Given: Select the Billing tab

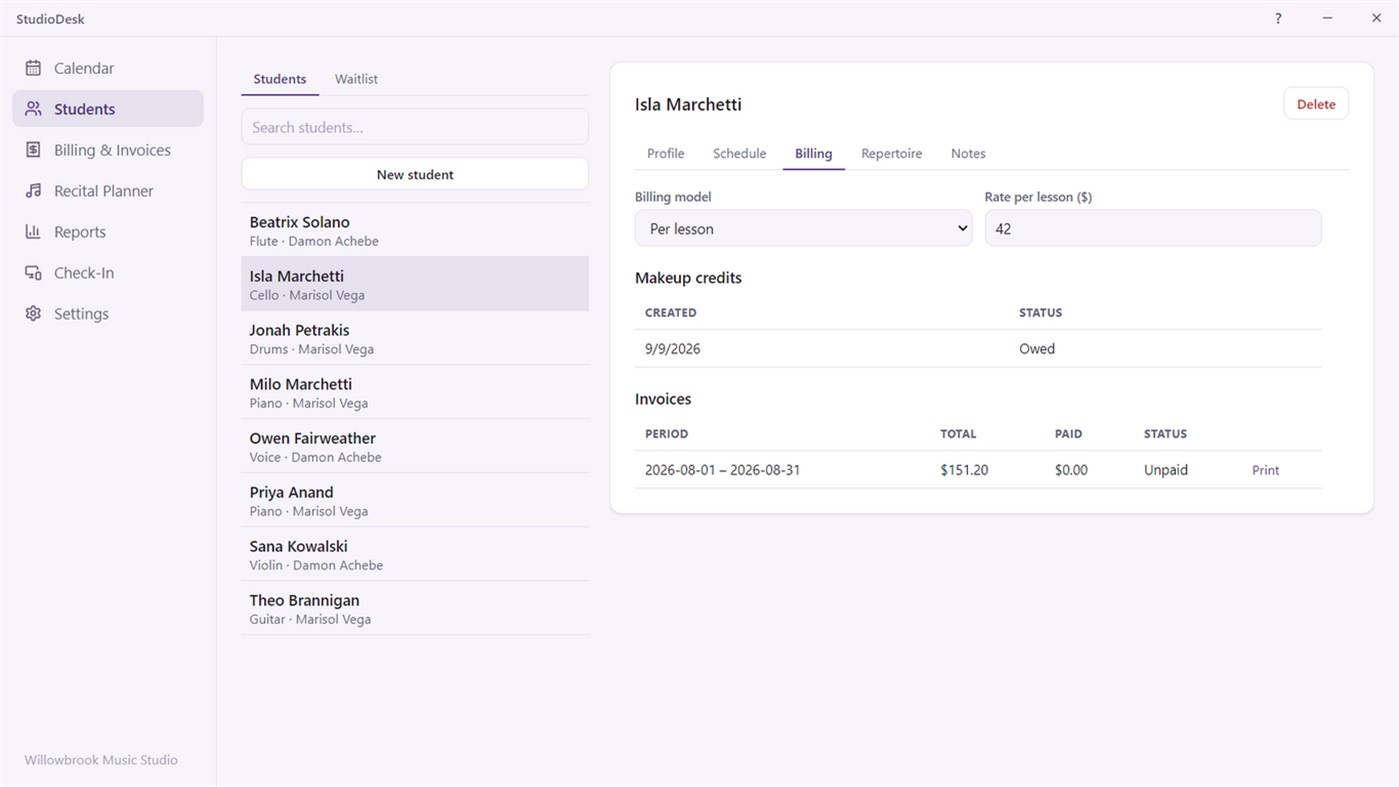Looking at the screenshot, I should [813, 154].
